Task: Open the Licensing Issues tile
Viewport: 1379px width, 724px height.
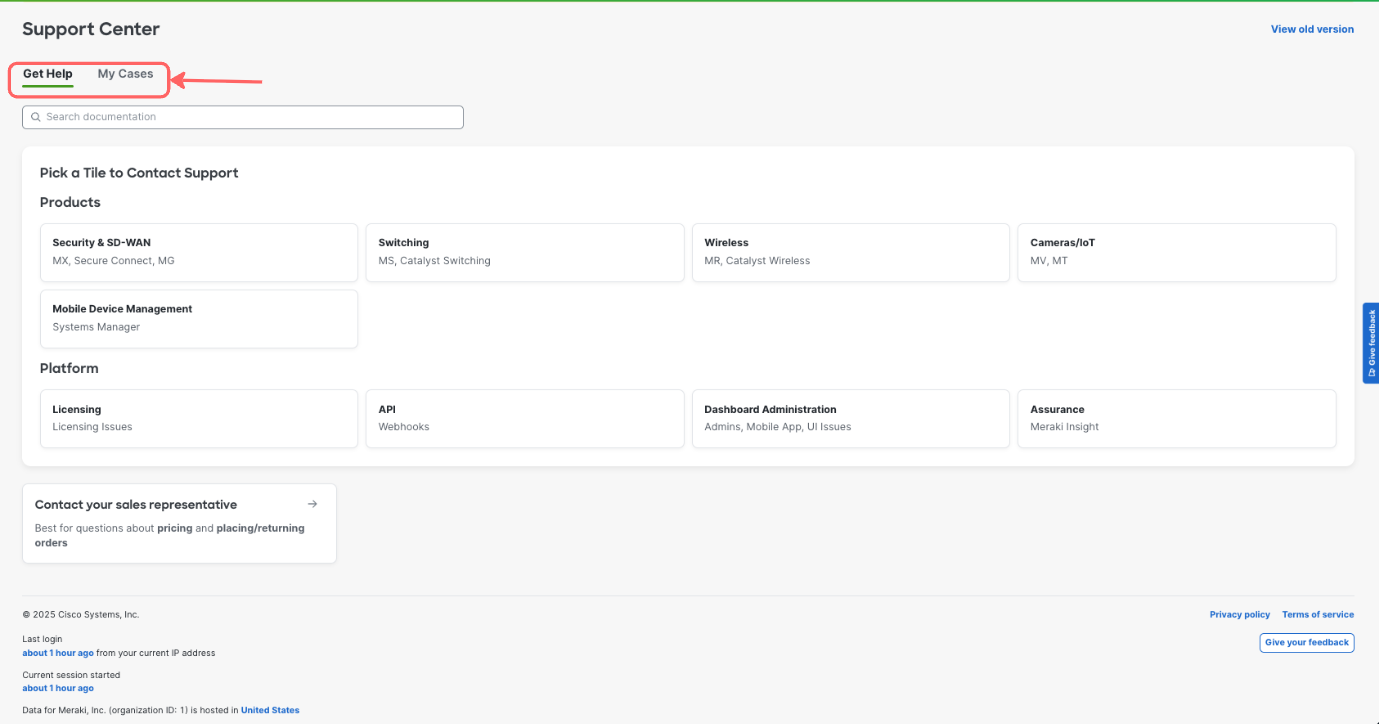Action: click(x=198, y=418)
